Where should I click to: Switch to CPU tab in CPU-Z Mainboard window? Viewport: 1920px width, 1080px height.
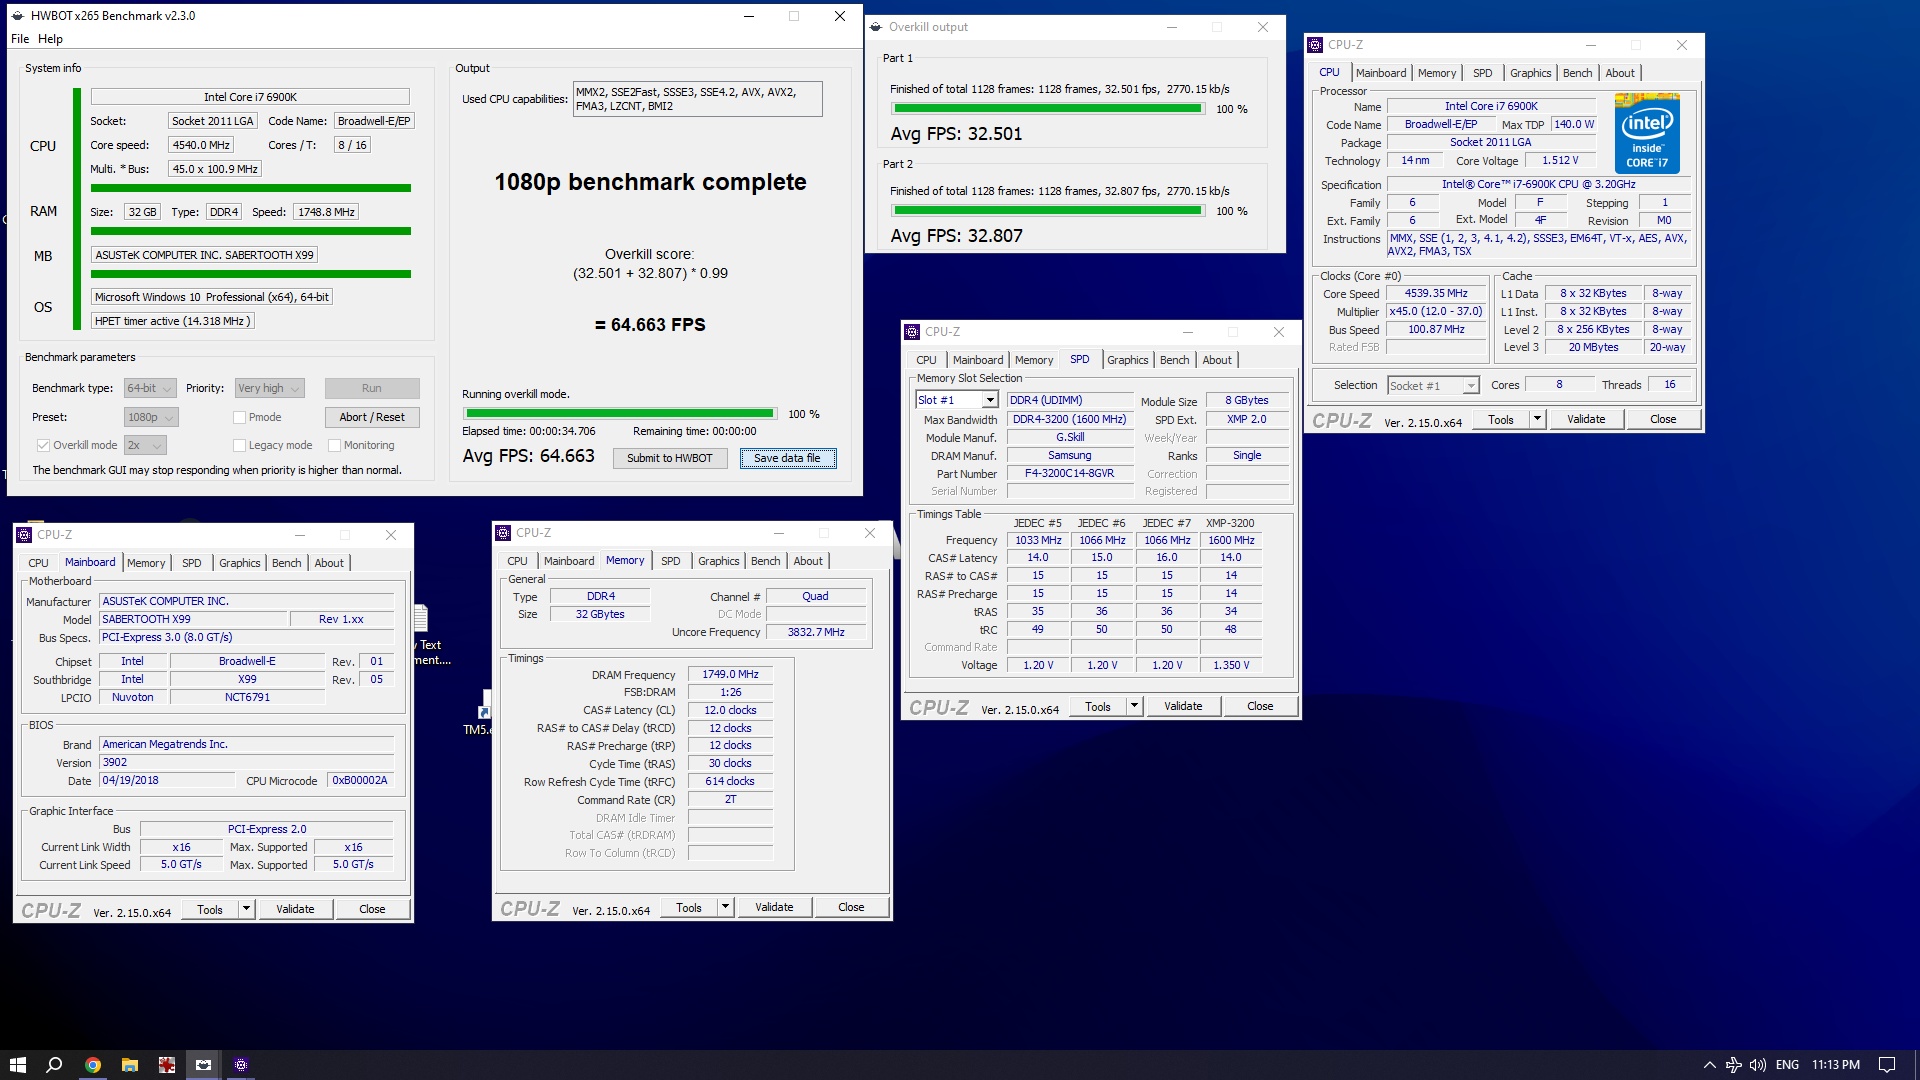point(38,563)
